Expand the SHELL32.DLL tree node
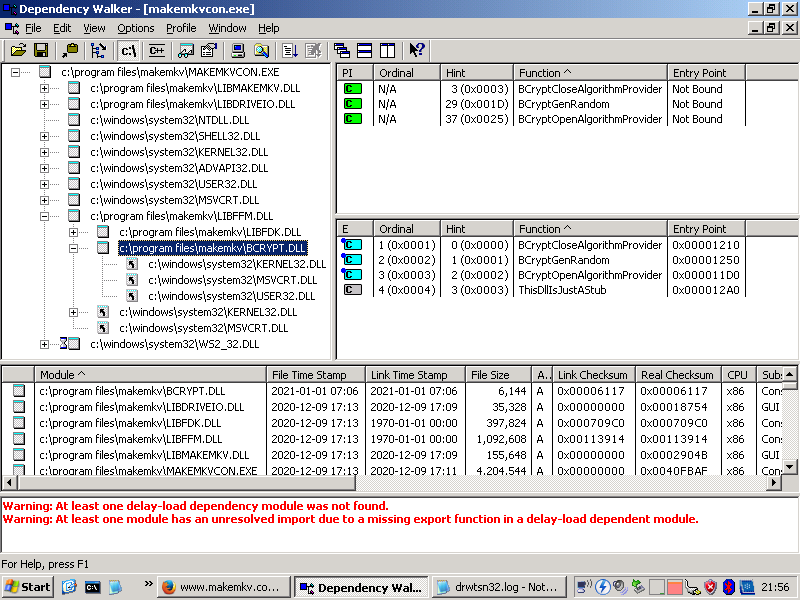Image resolution: width=800 pixels, height=600 pixels. click(x=44, y=136)
